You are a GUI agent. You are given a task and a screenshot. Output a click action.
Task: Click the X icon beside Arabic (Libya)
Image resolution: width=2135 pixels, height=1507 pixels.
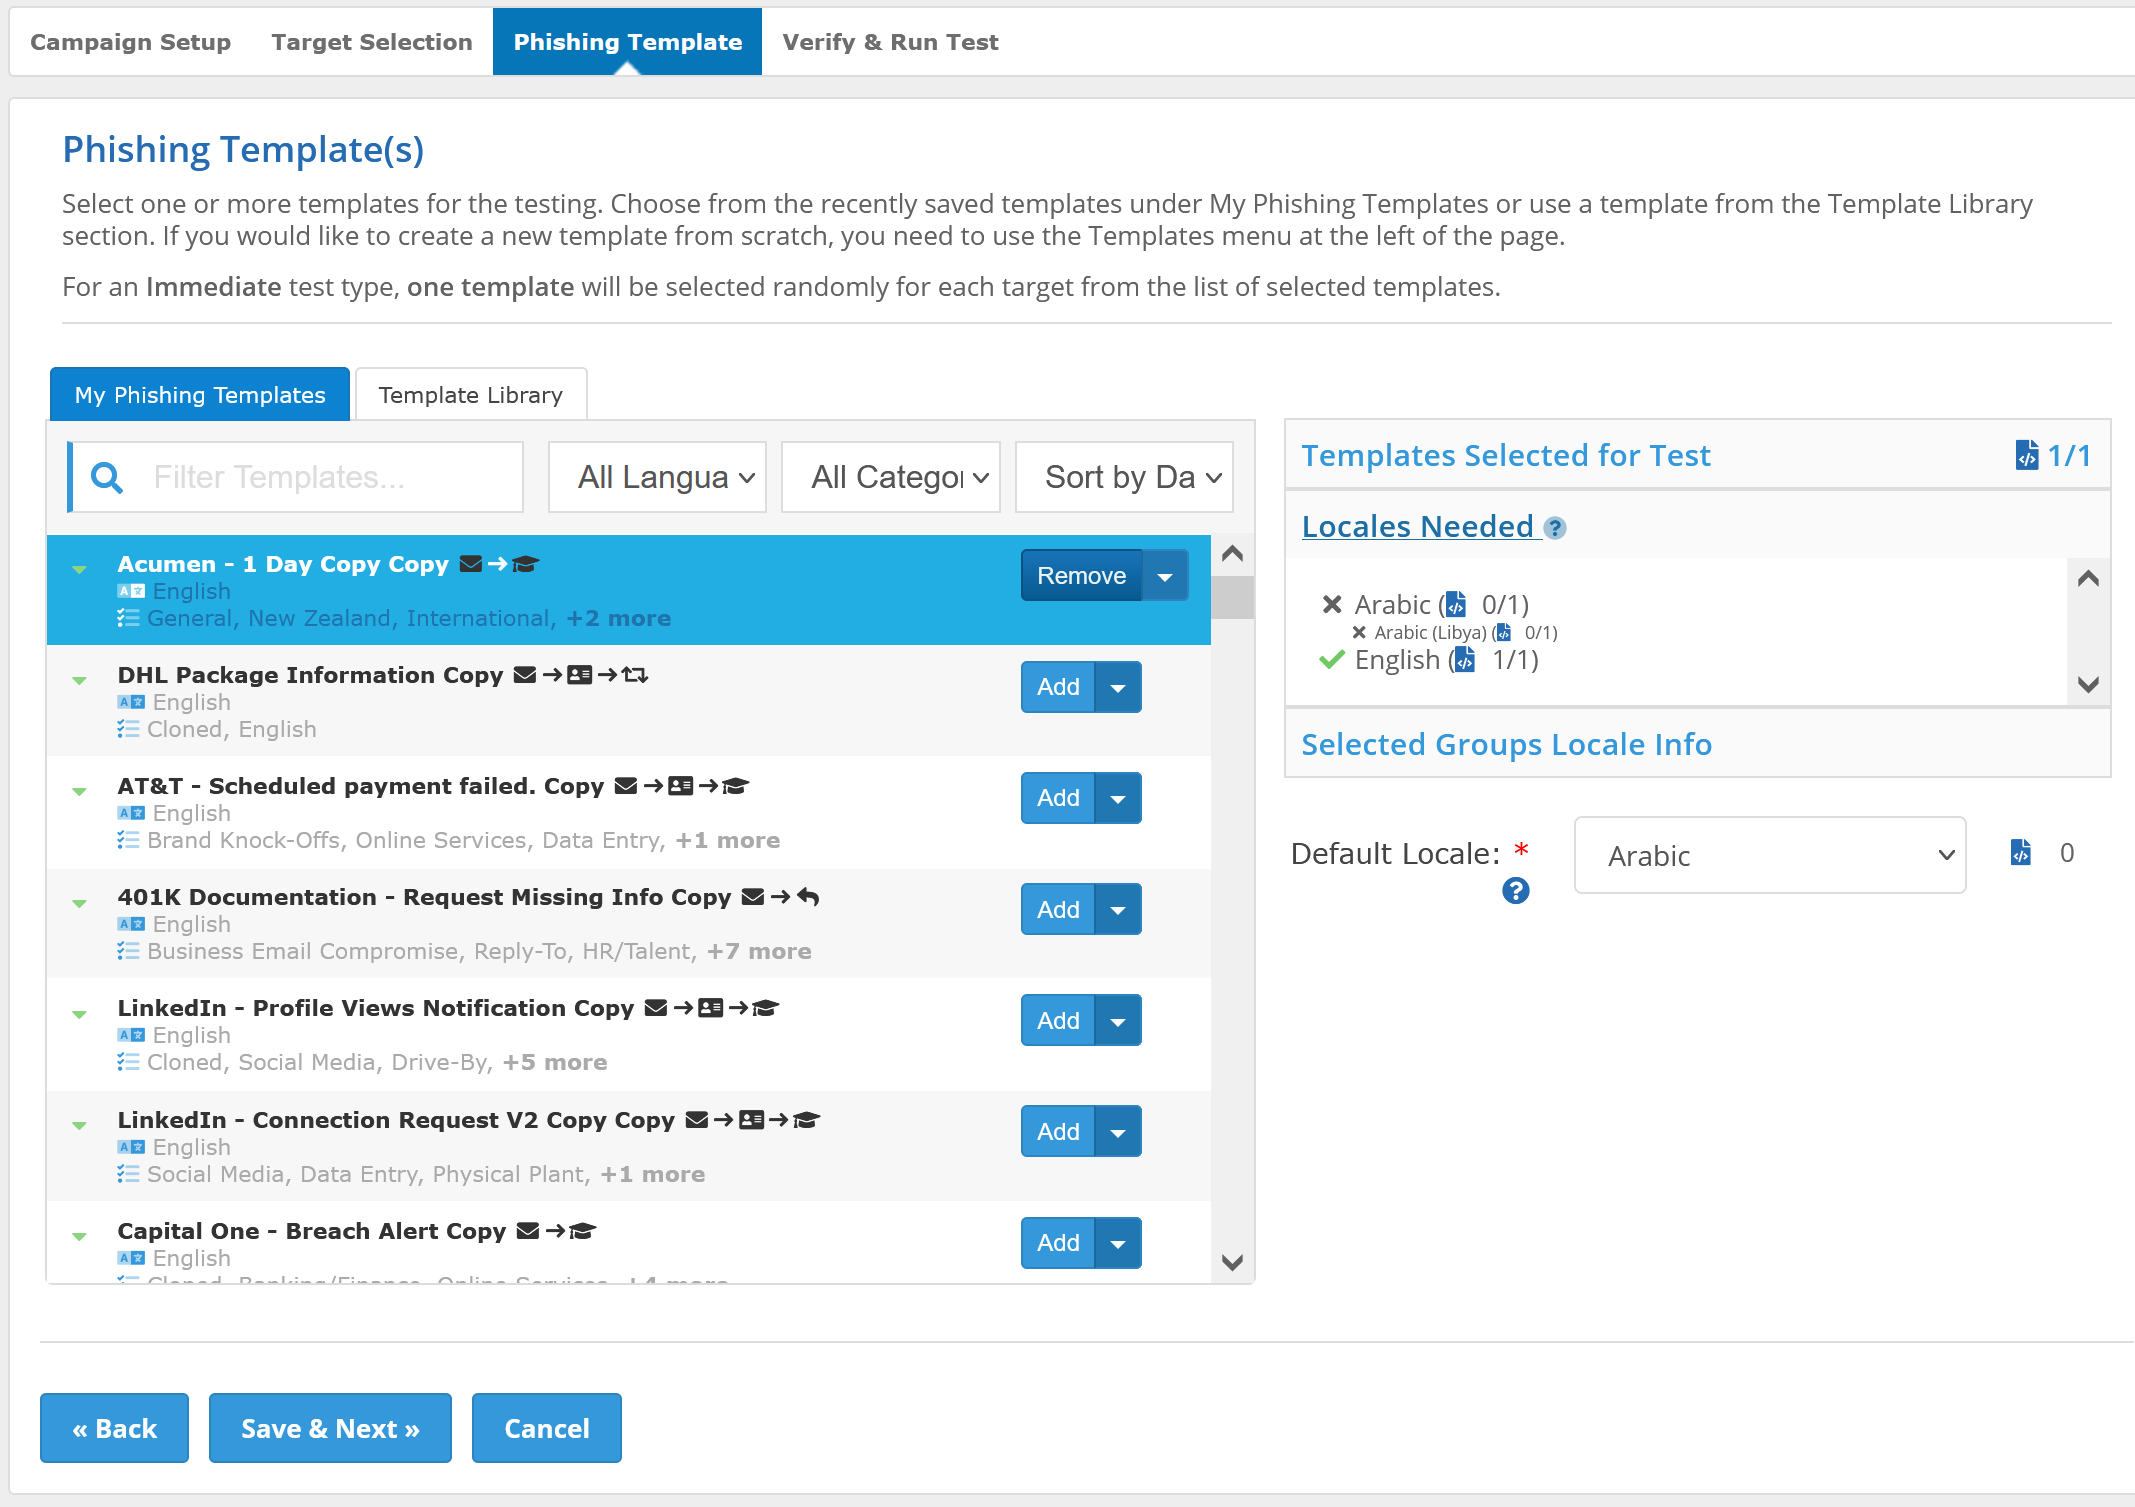[x=1359, y=632]
